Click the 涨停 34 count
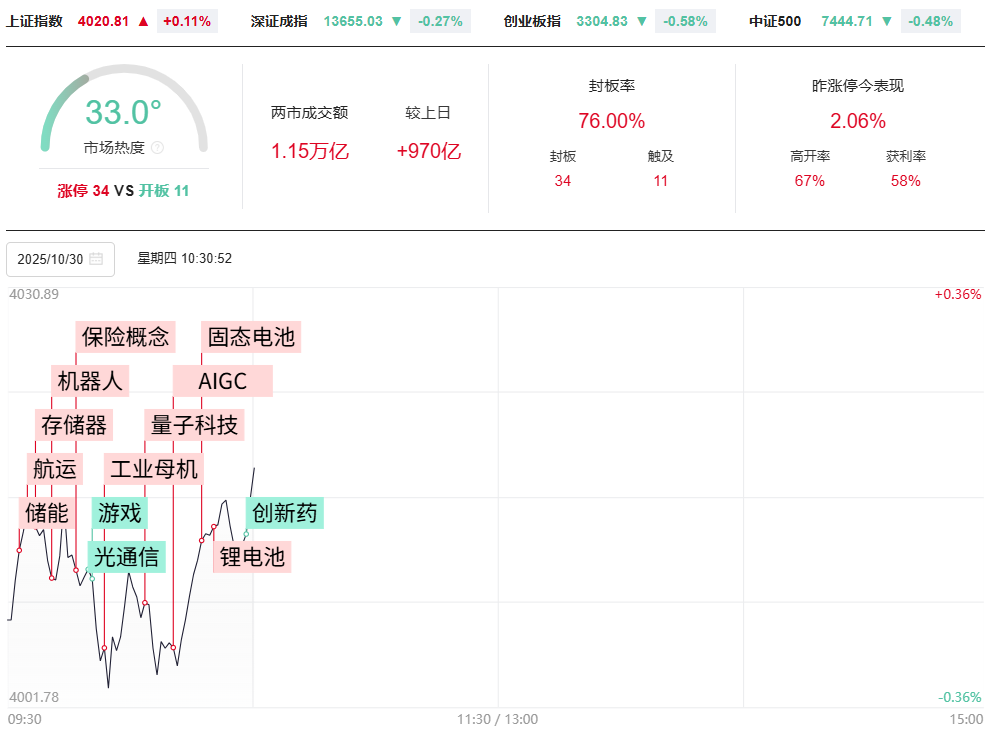The image size is (998, 738). [x=83, y=190]
